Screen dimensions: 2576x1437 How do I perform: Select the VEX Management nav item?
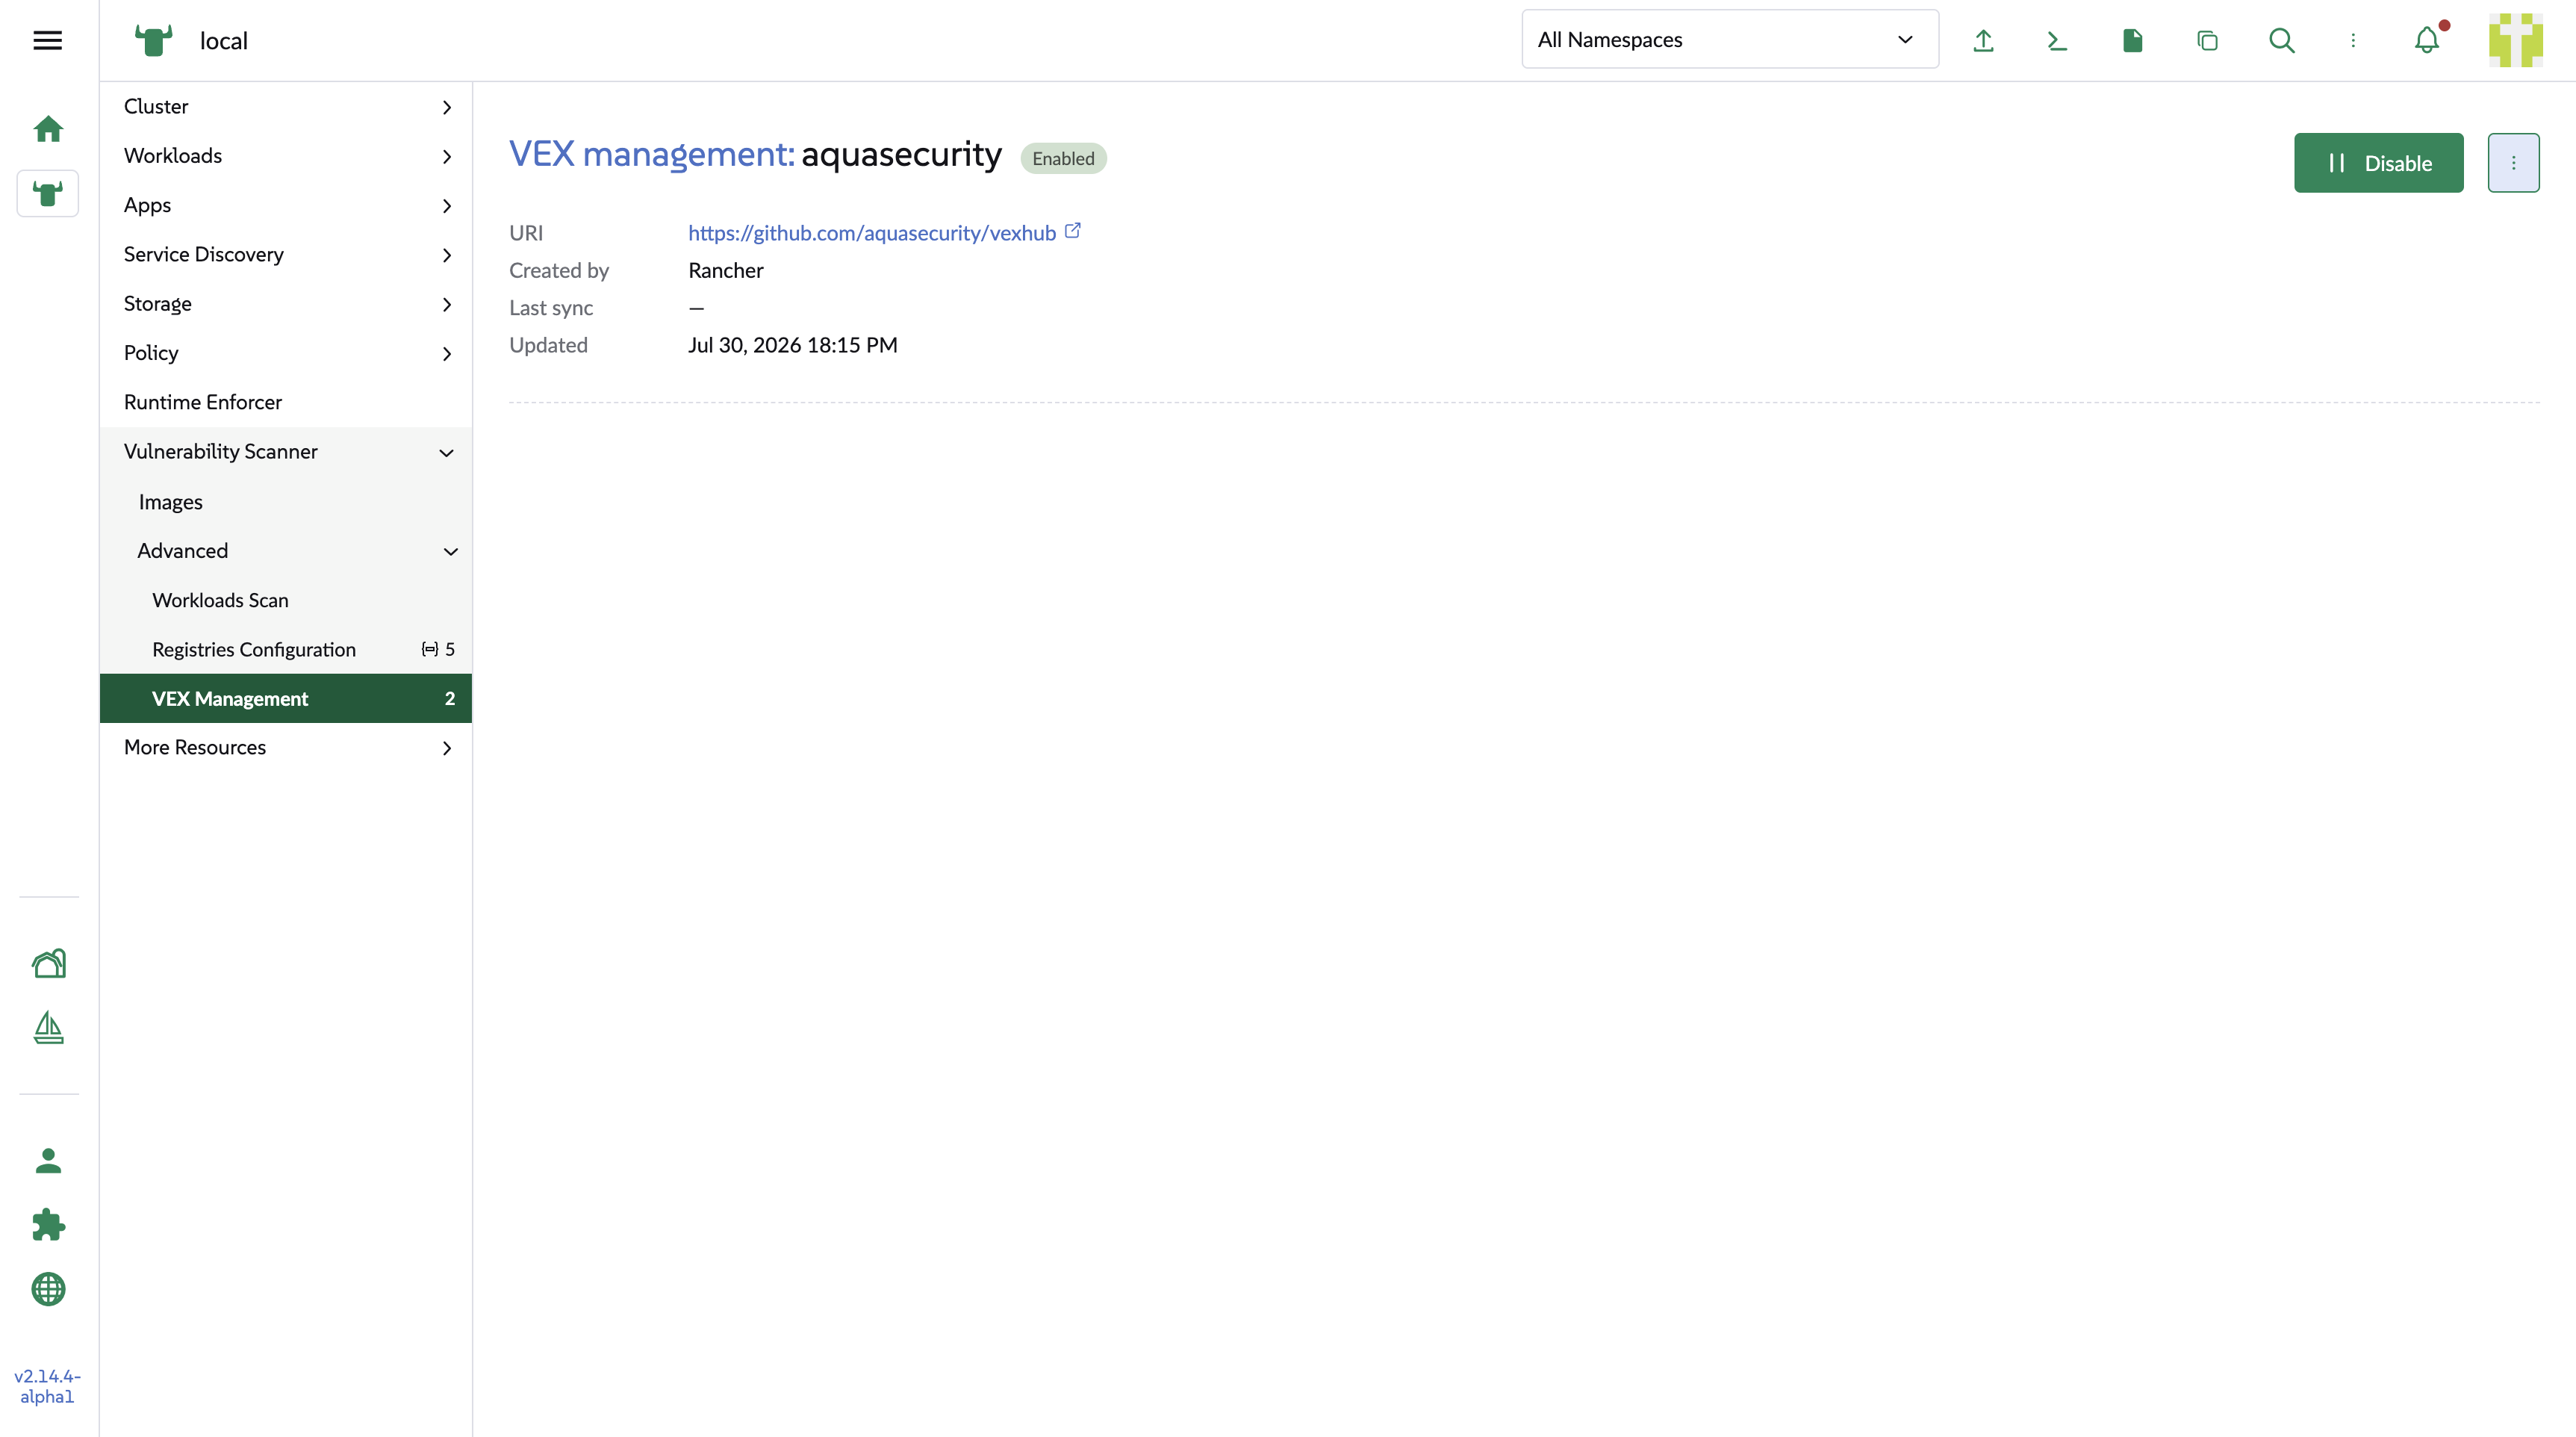(x=286, y=699)
